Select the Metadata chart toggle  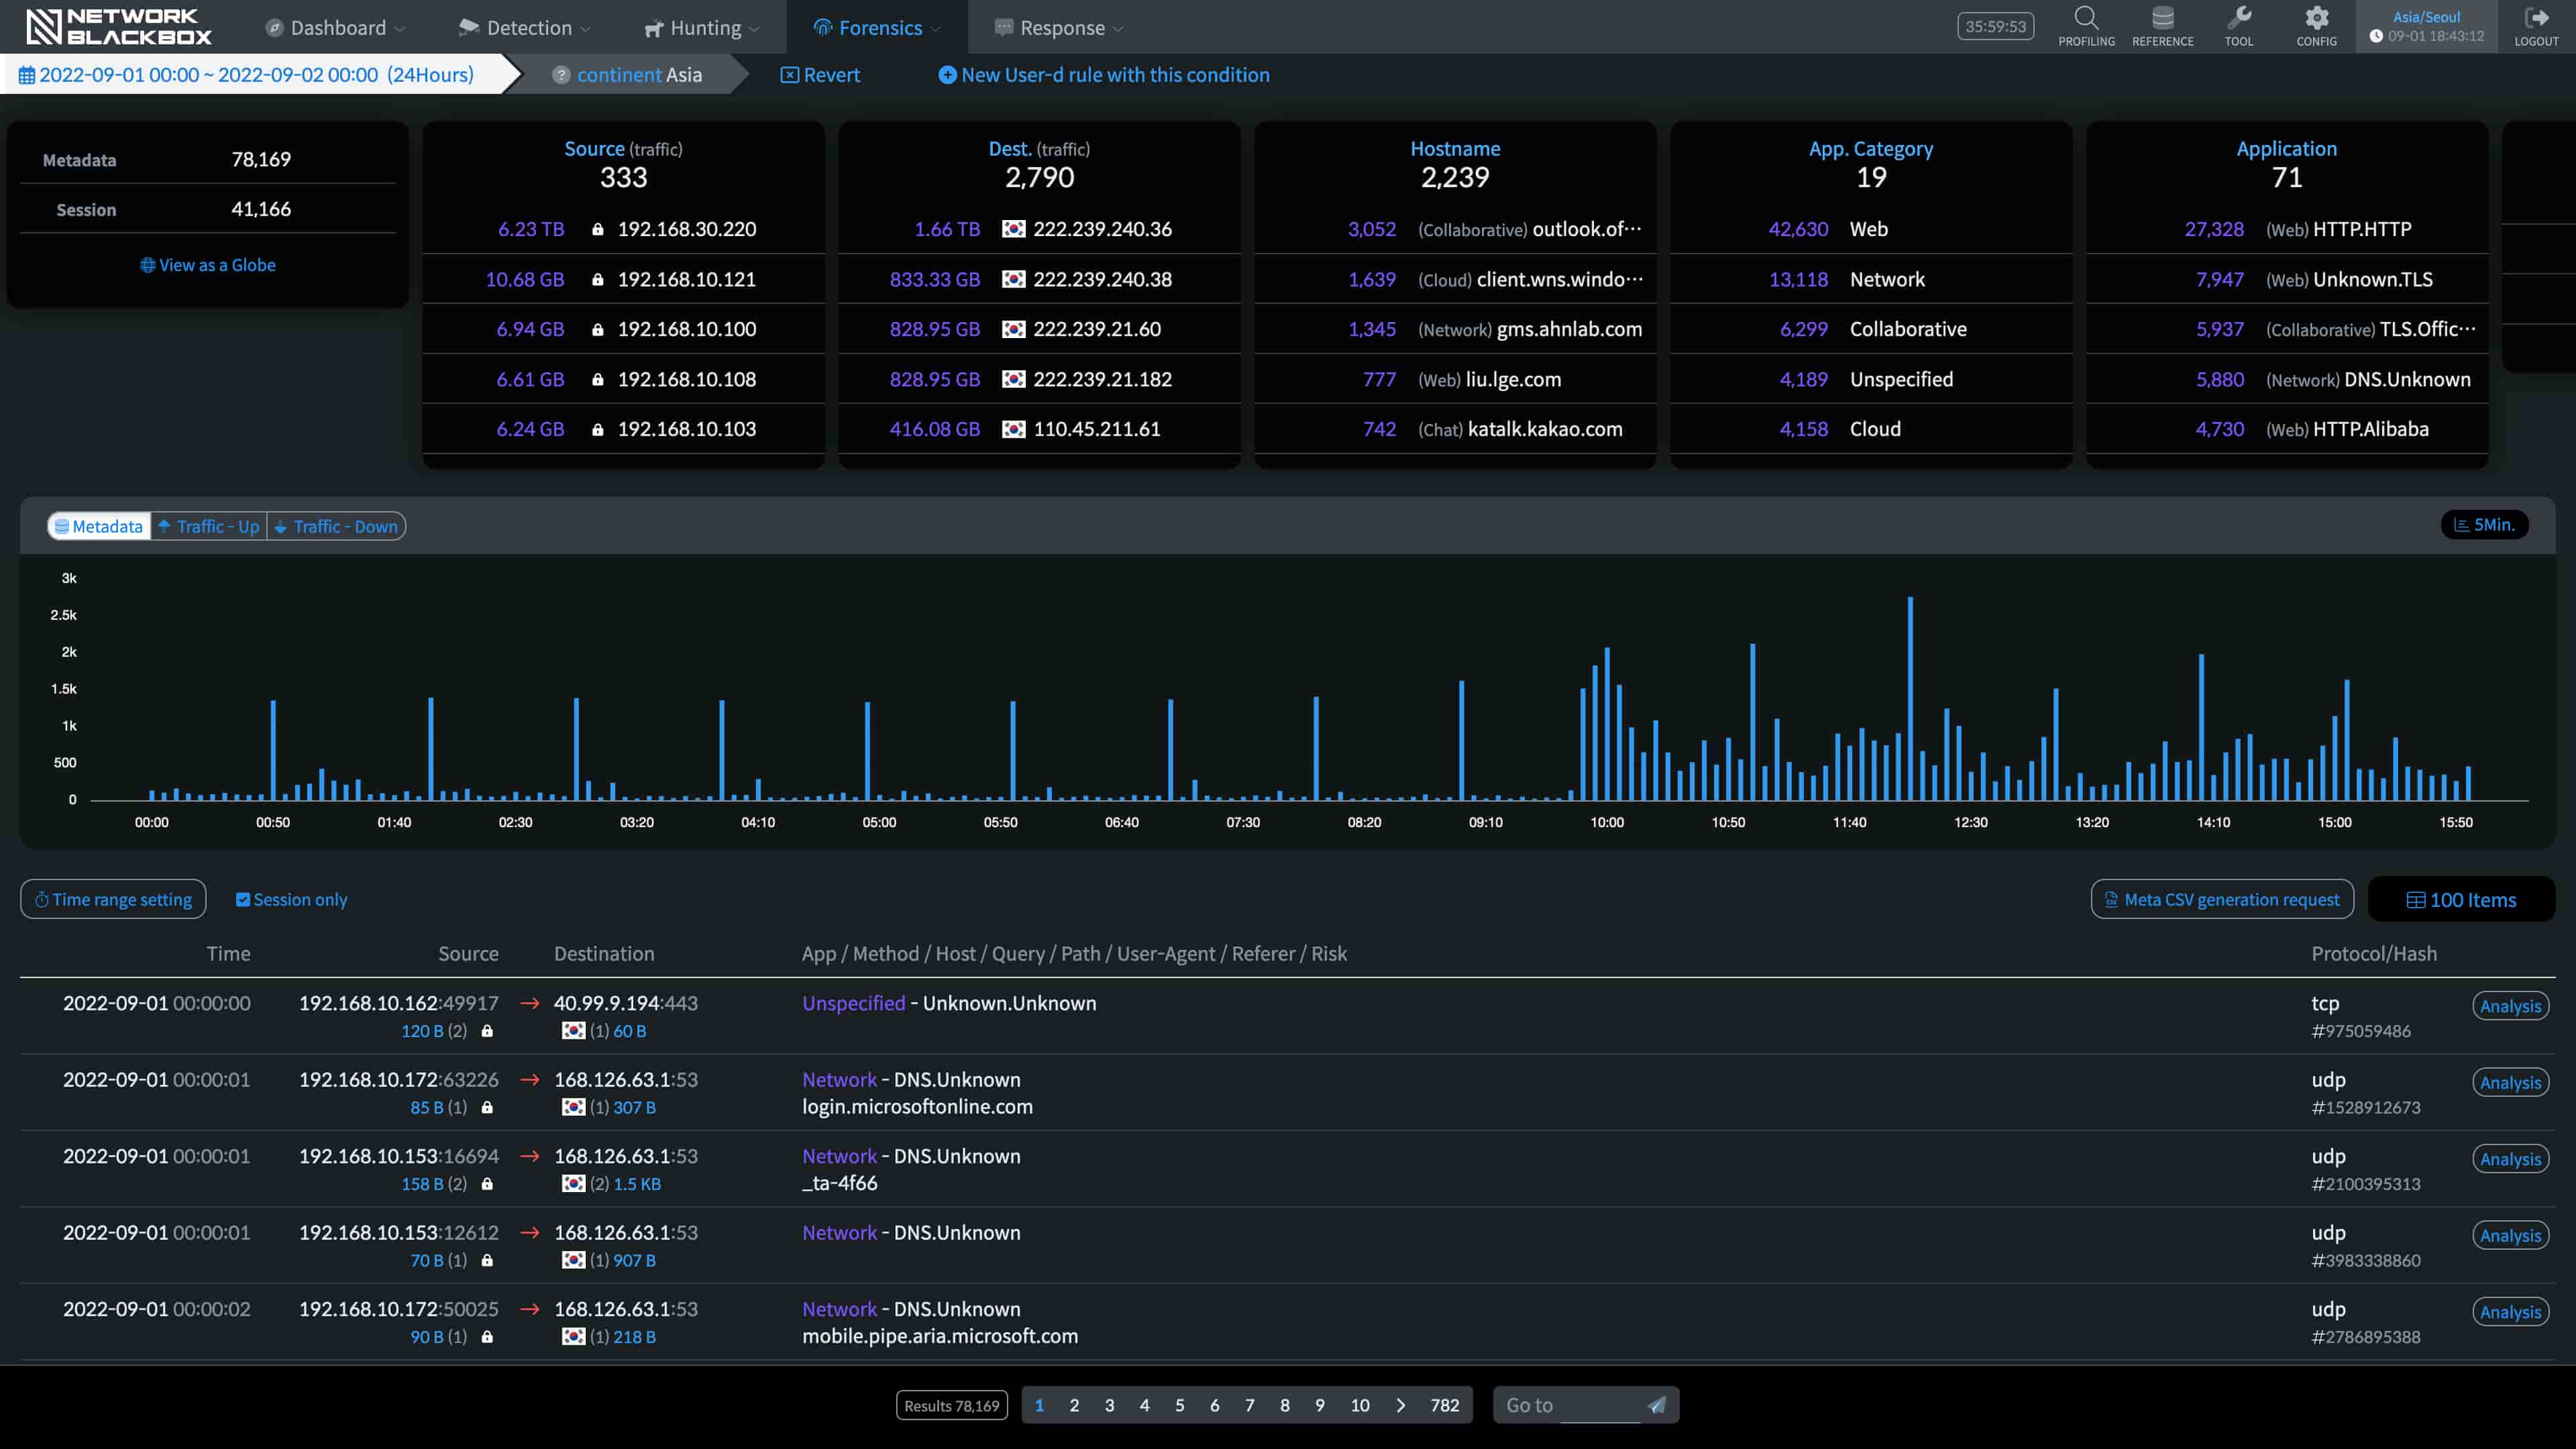click(98, 527)
